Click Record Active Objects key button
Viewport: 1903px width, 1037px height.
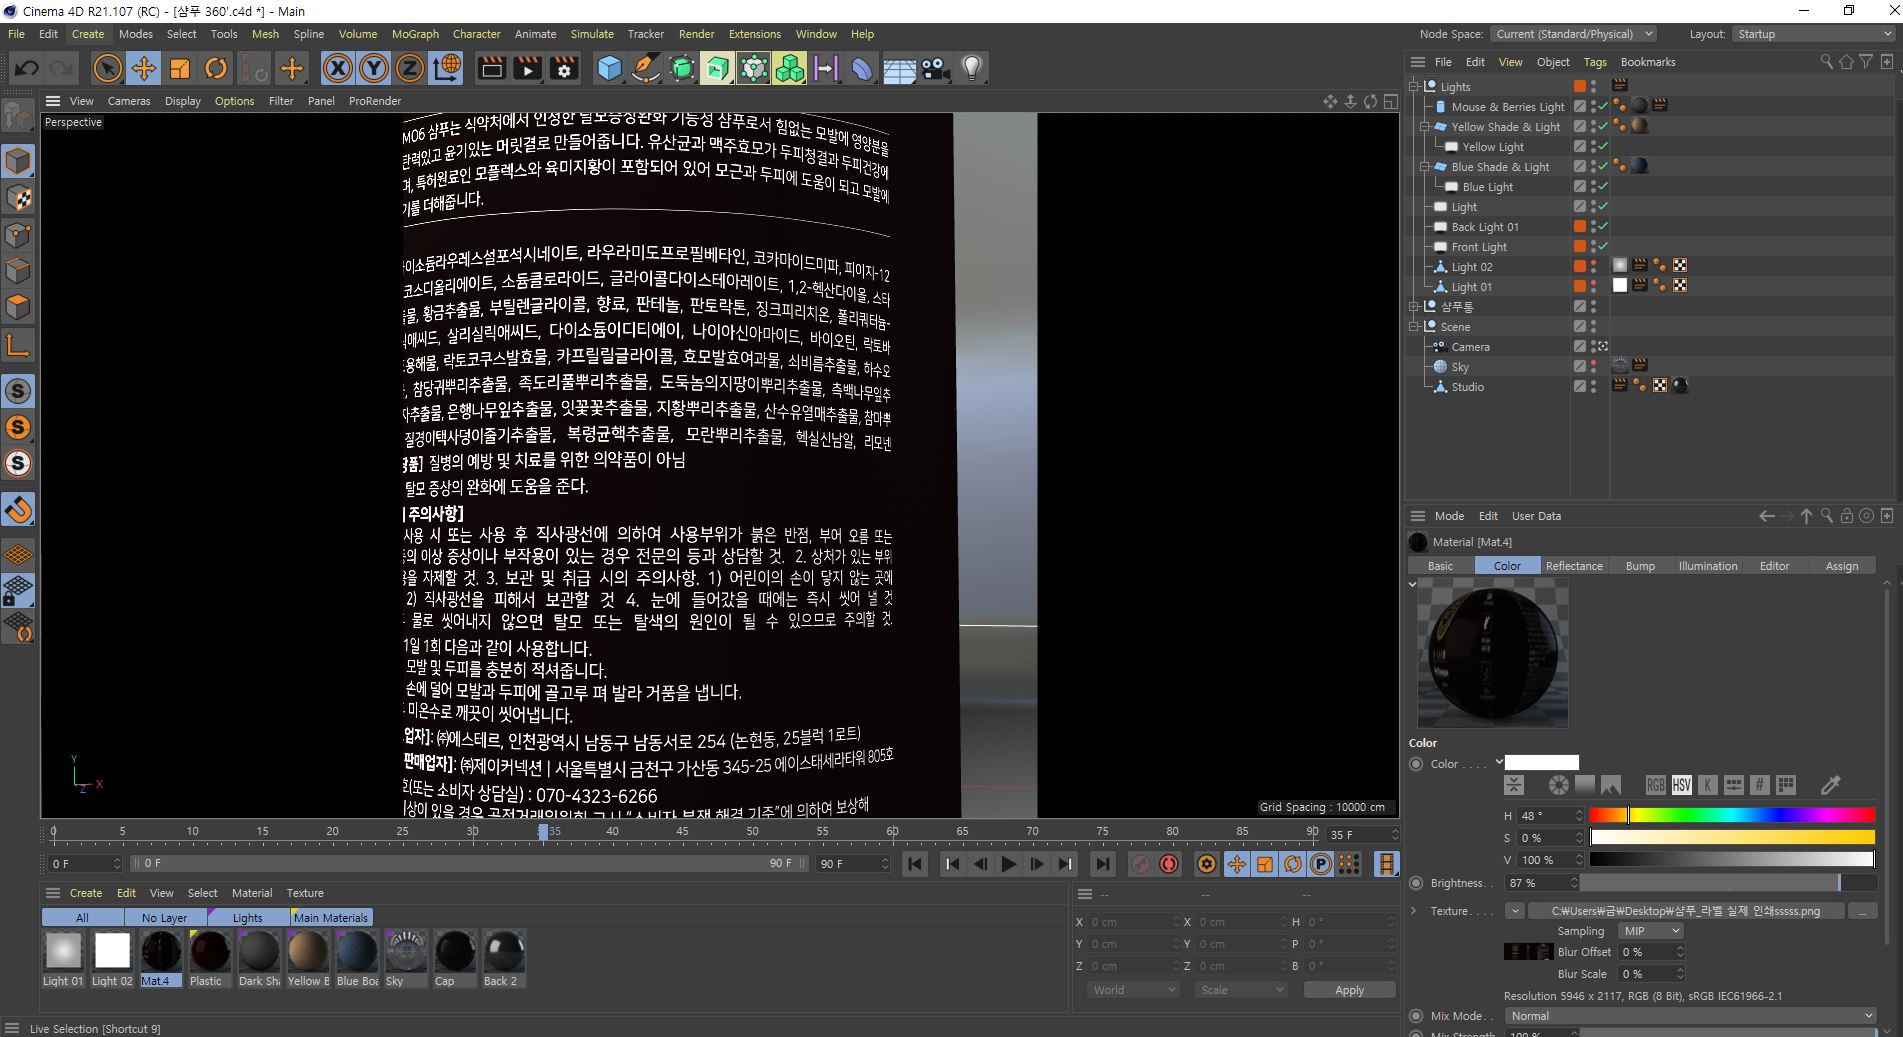tap(1140, 864)
